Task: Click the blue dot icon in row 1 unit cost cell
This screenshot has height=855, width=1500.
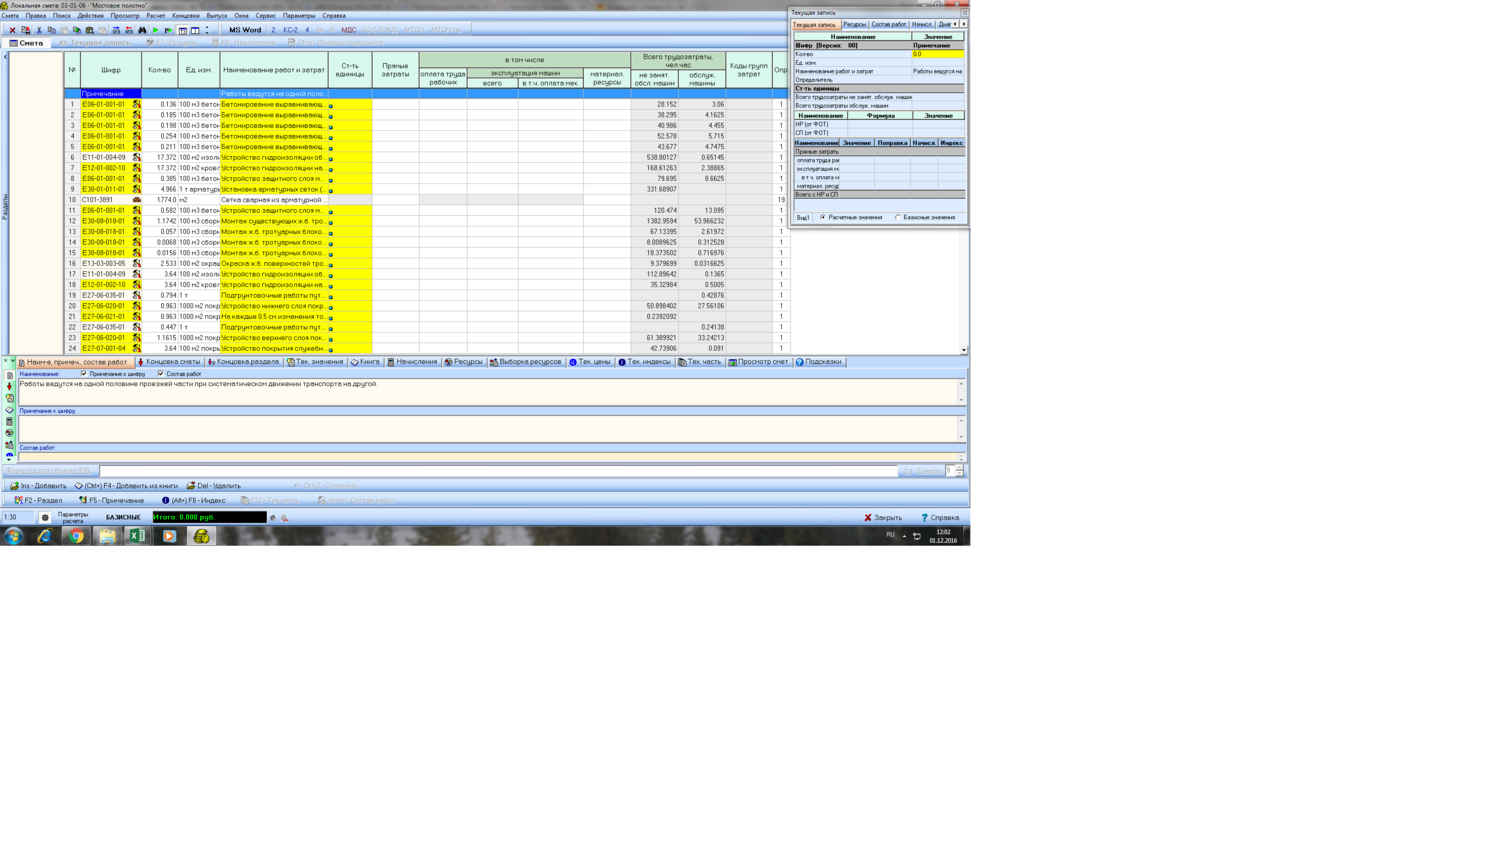Action: [x=331, y=105]
